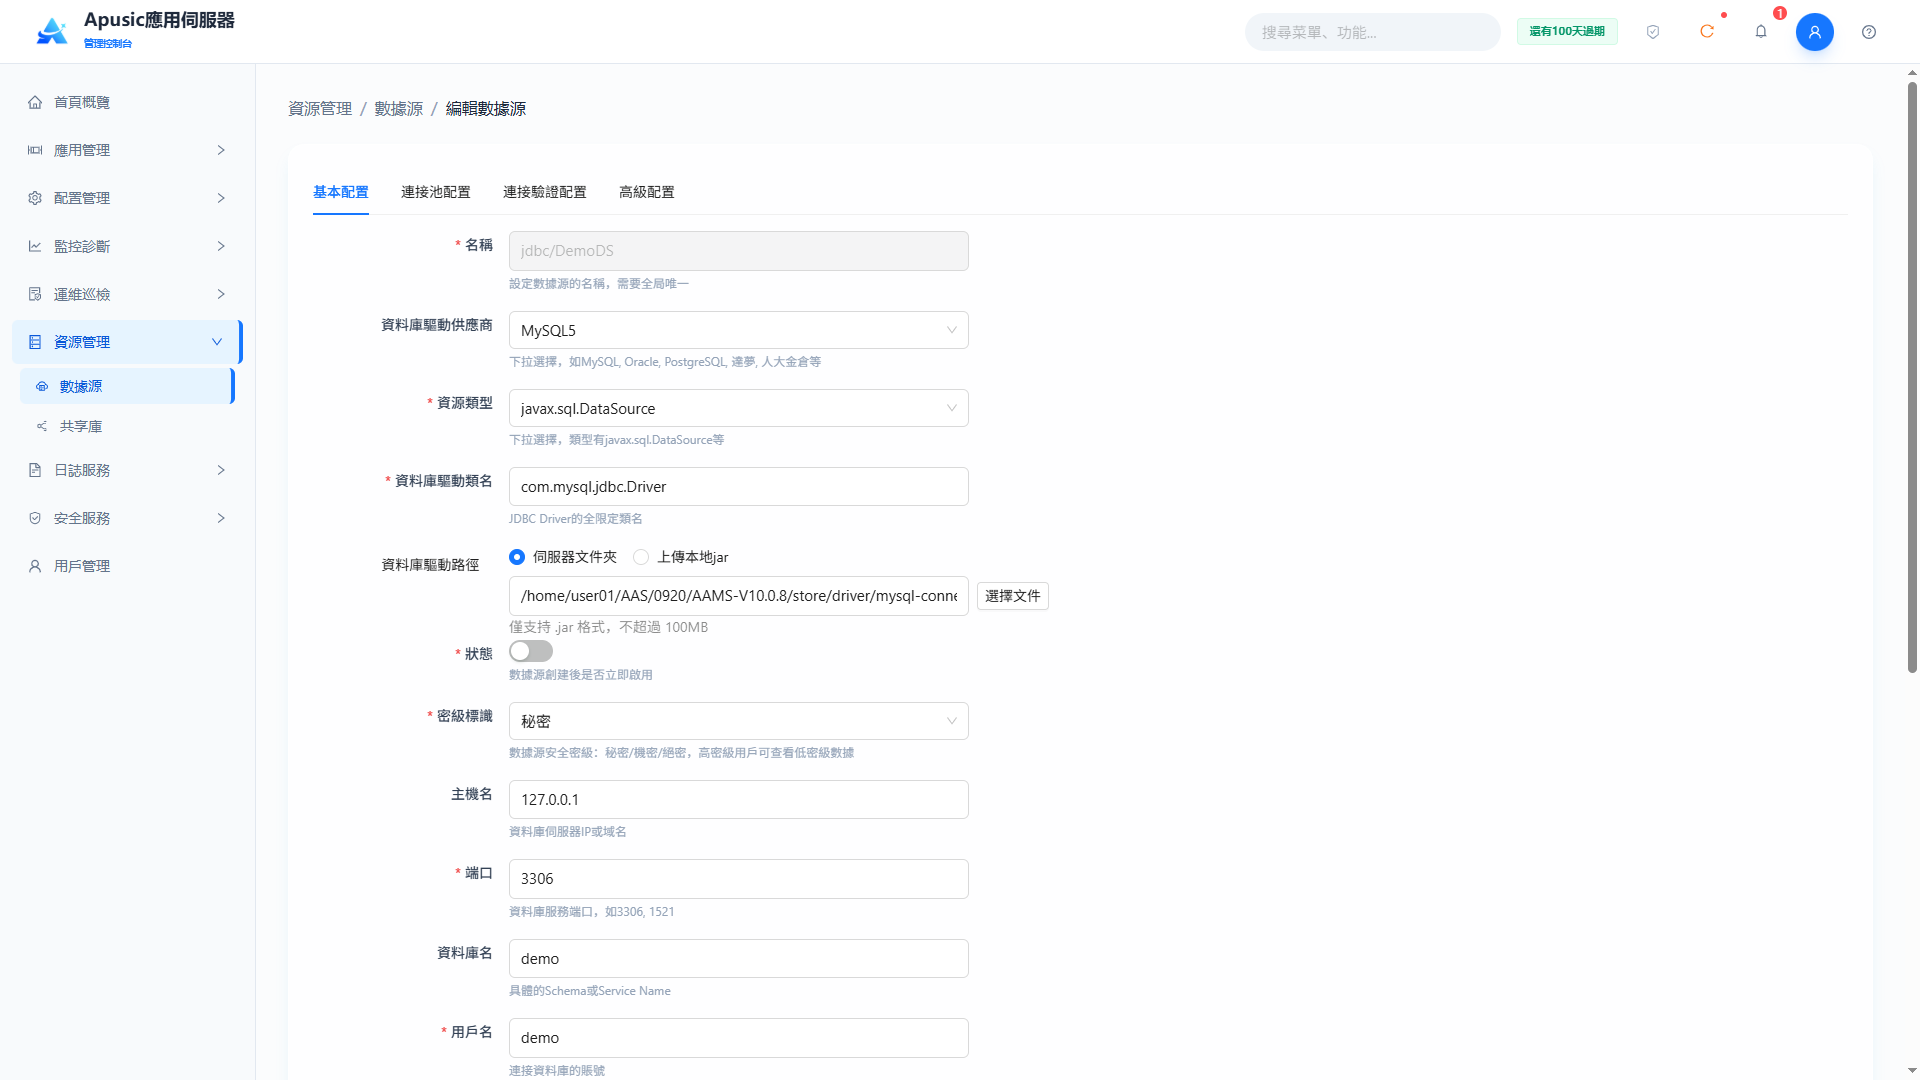
Task: Click the 主機名 field containing 127.0.0.1
Action: (738, 800)
